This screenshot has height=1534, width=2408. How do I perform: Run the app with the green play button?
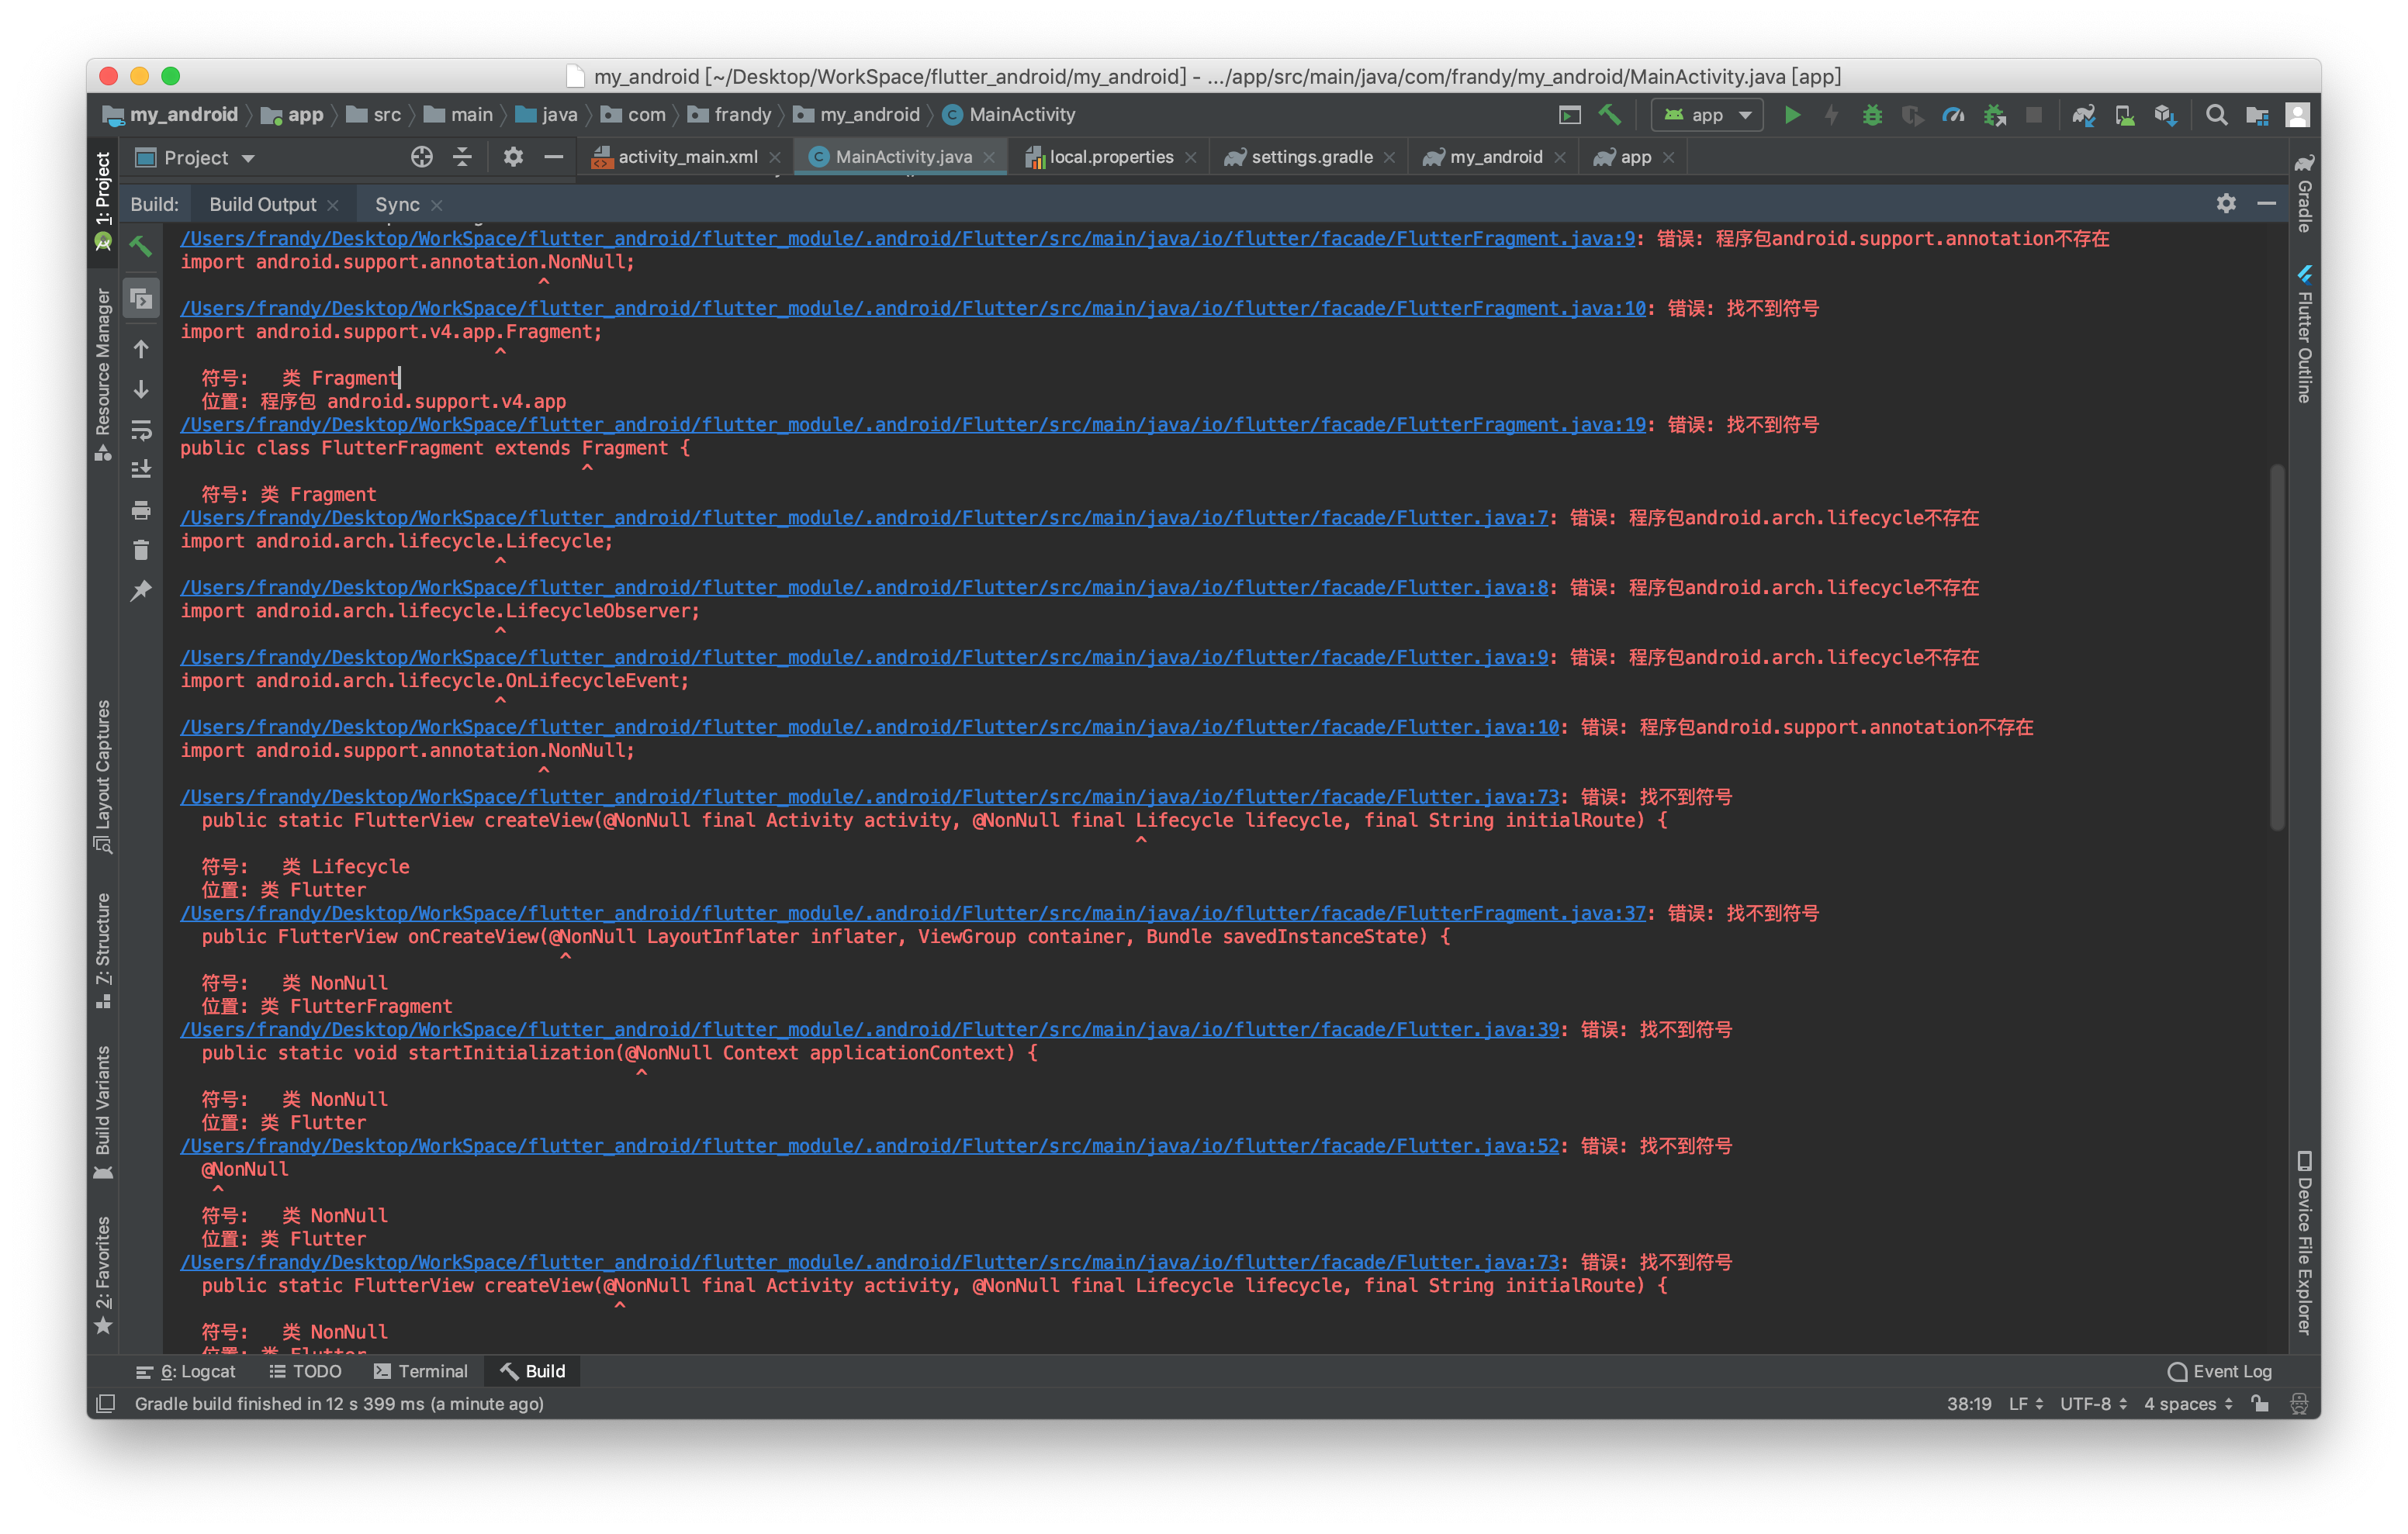[x=1791, y=114]
